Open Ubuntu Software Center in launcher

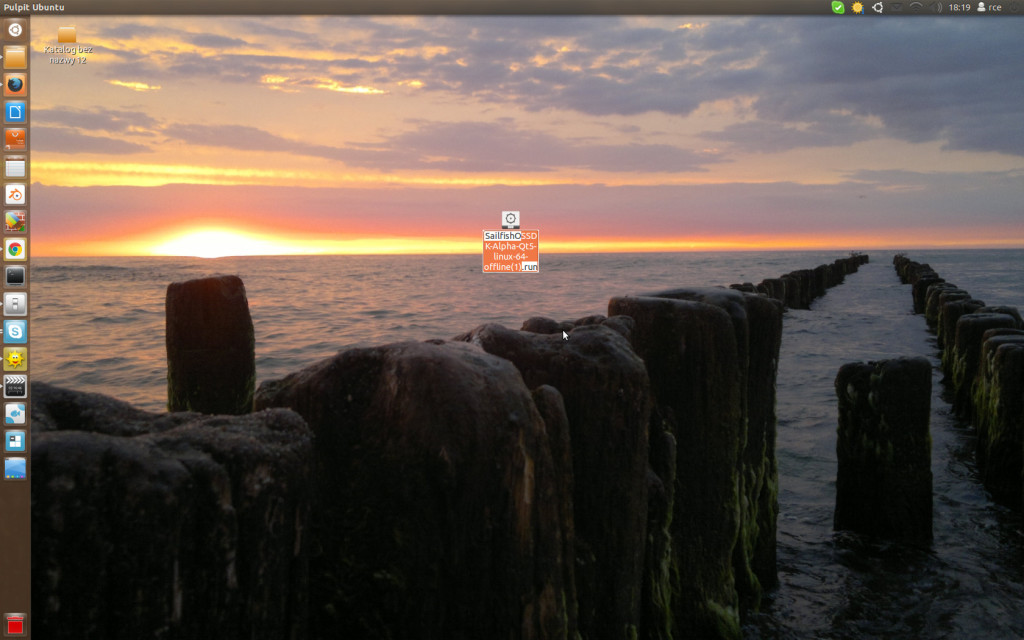(x=15, y=139)
